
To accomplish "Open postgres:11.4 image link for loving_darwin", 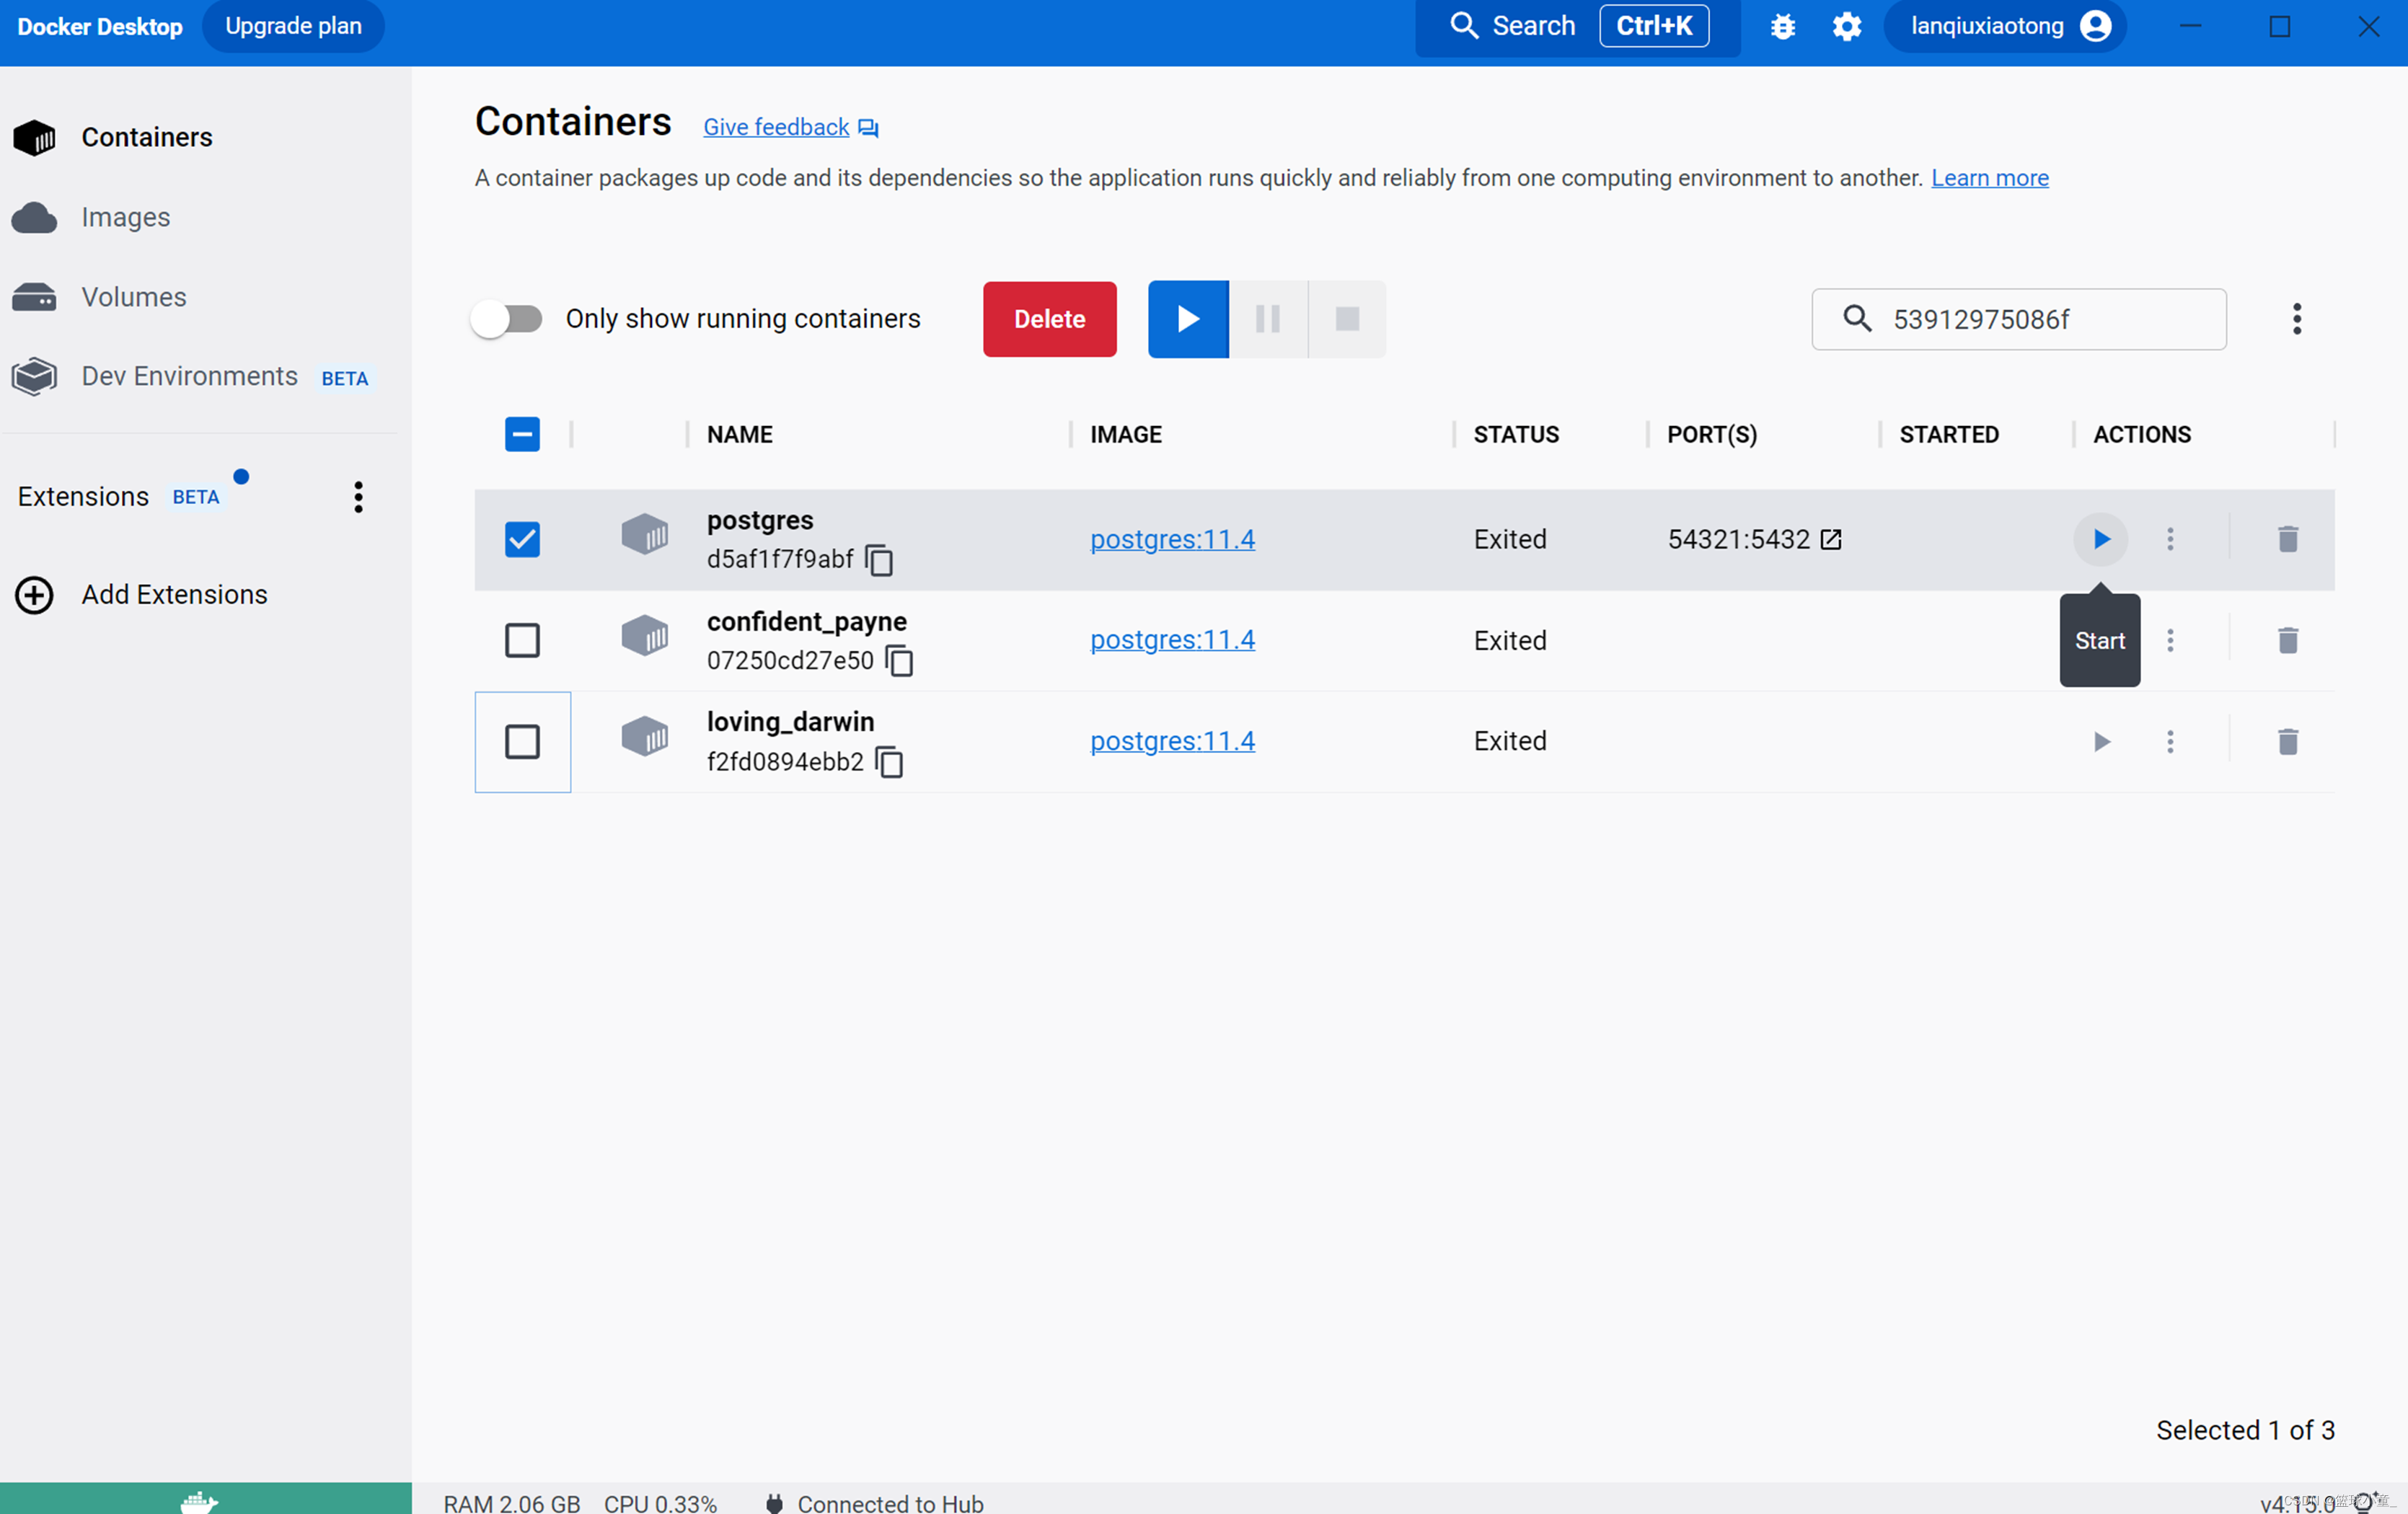I will [1172, 741].
